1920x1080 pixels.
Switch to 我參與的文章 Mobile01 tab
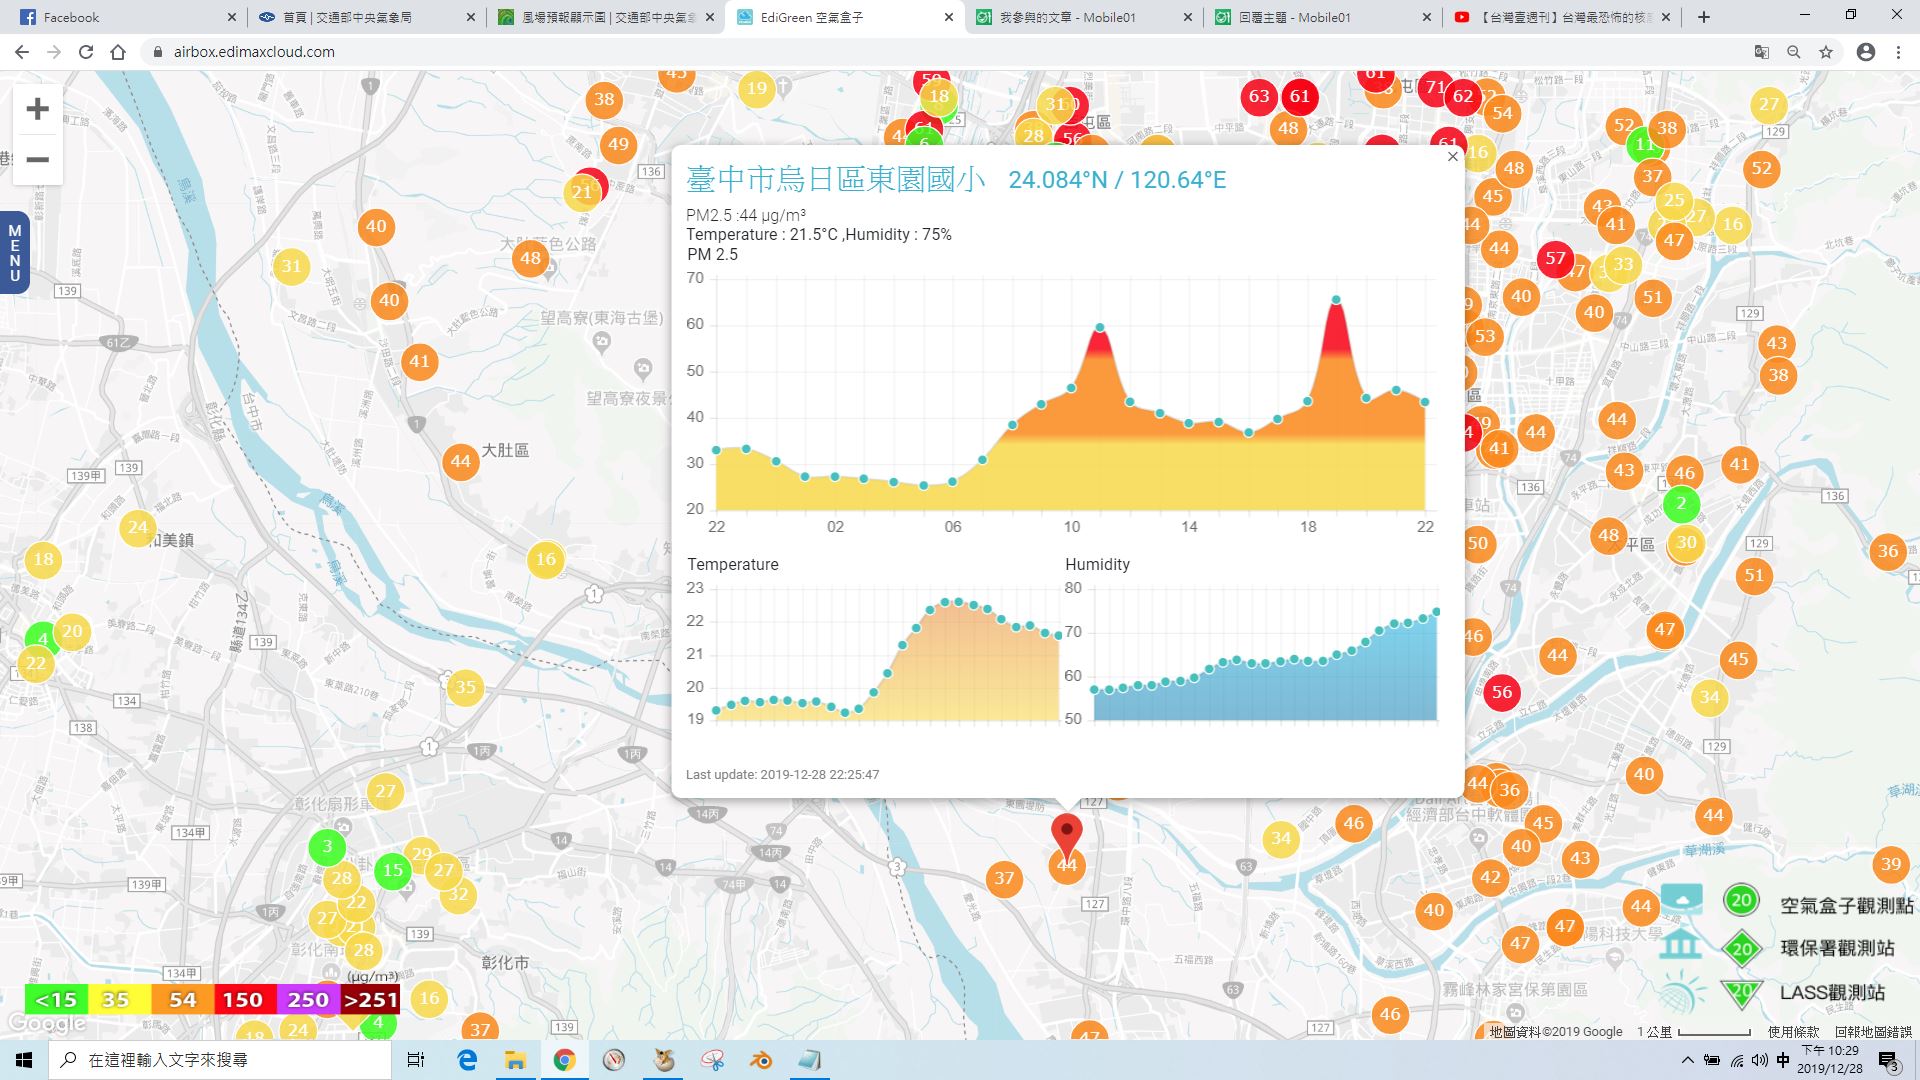1085,17
